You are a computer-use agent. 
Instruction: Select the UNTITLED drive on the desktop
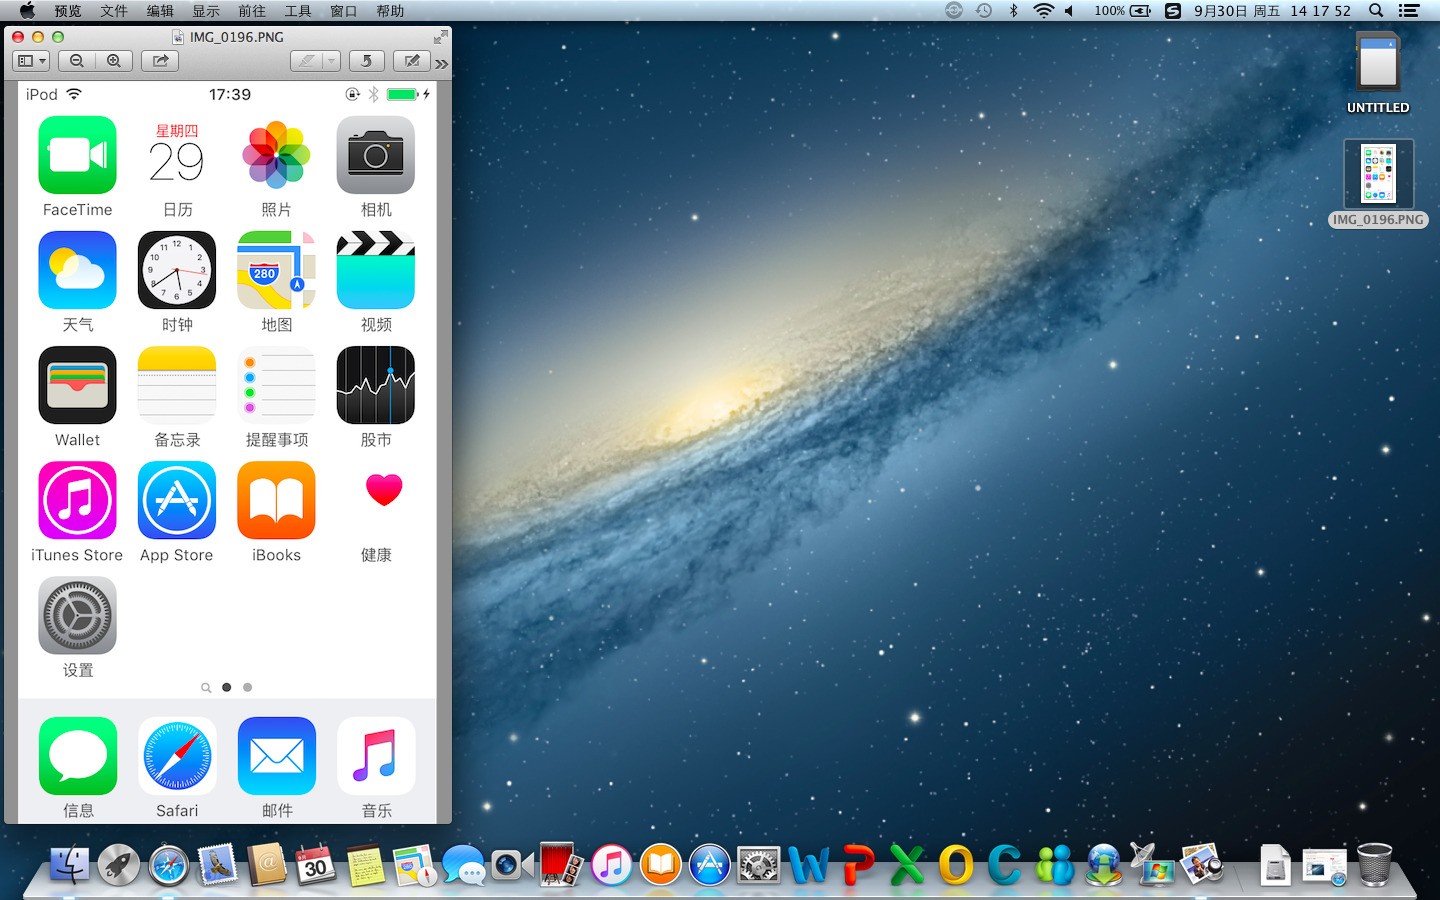pos(1378,72)
